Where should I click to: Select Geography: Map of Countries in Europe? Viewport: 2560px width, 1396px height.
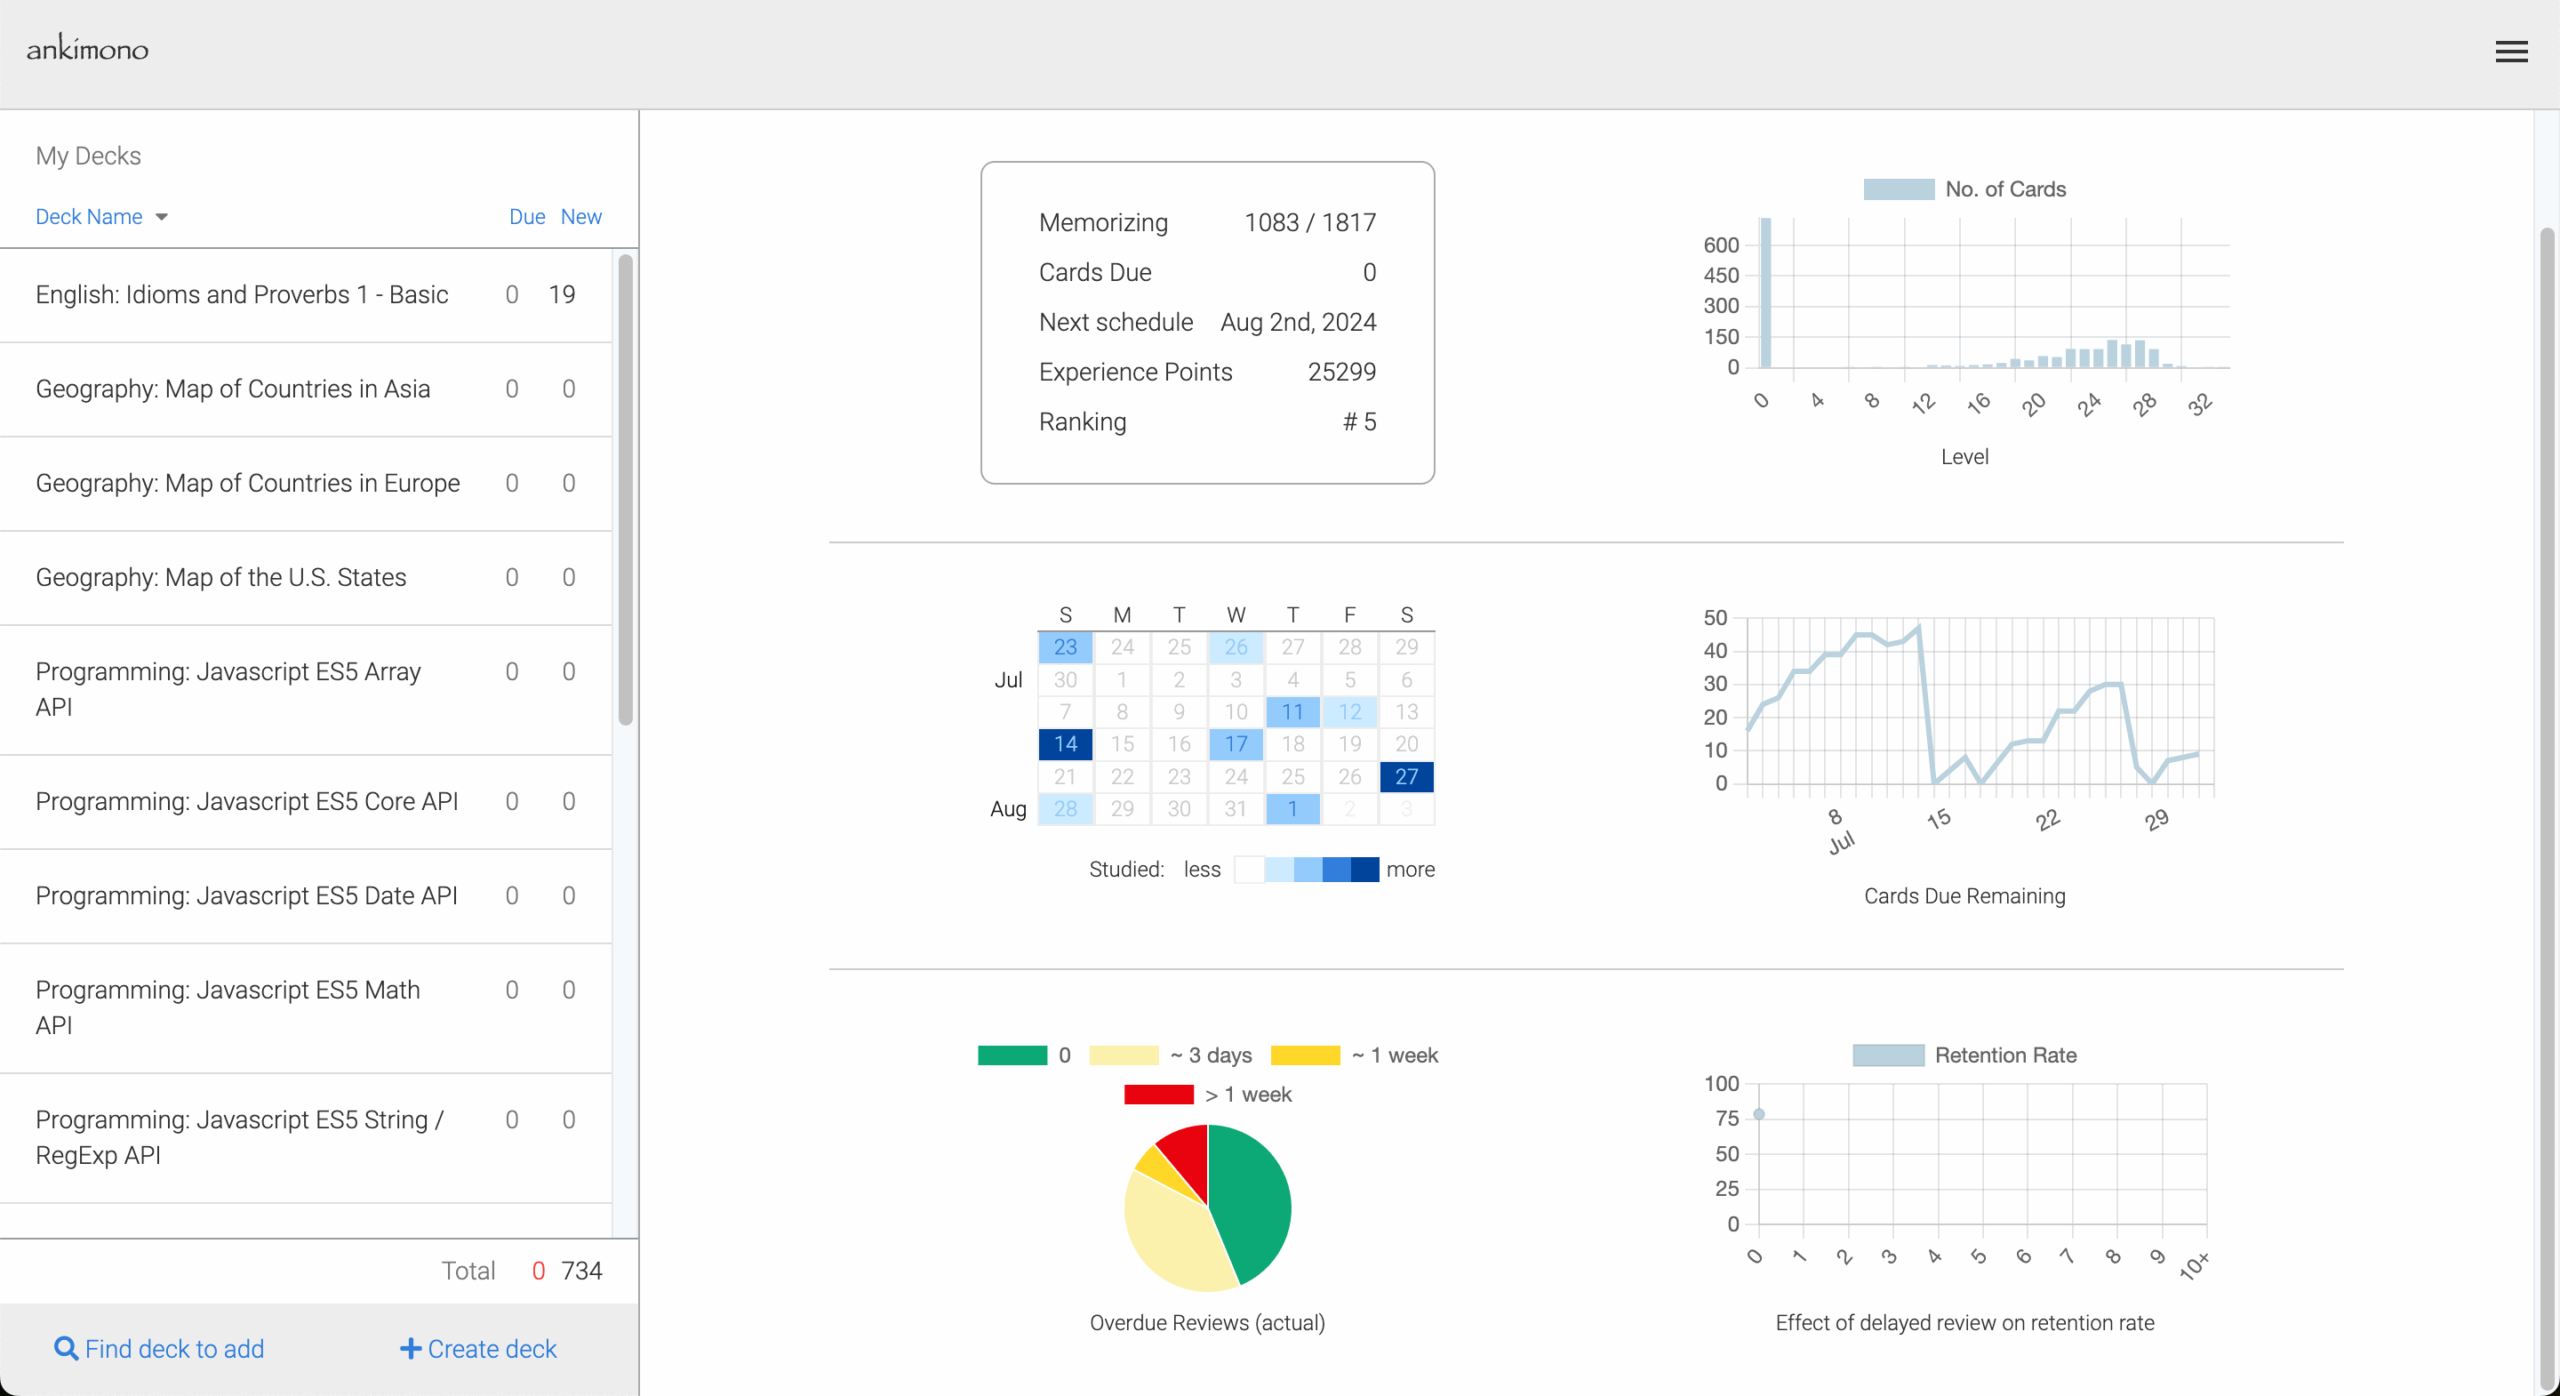tap(248, 483)
